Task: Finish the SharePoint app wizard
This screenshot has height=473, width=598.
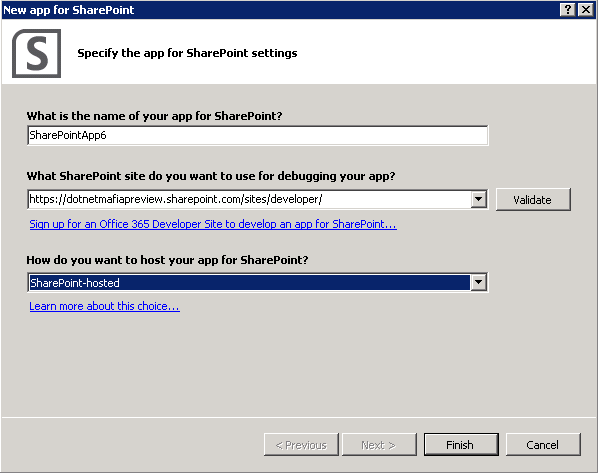Action: (461, 445)
